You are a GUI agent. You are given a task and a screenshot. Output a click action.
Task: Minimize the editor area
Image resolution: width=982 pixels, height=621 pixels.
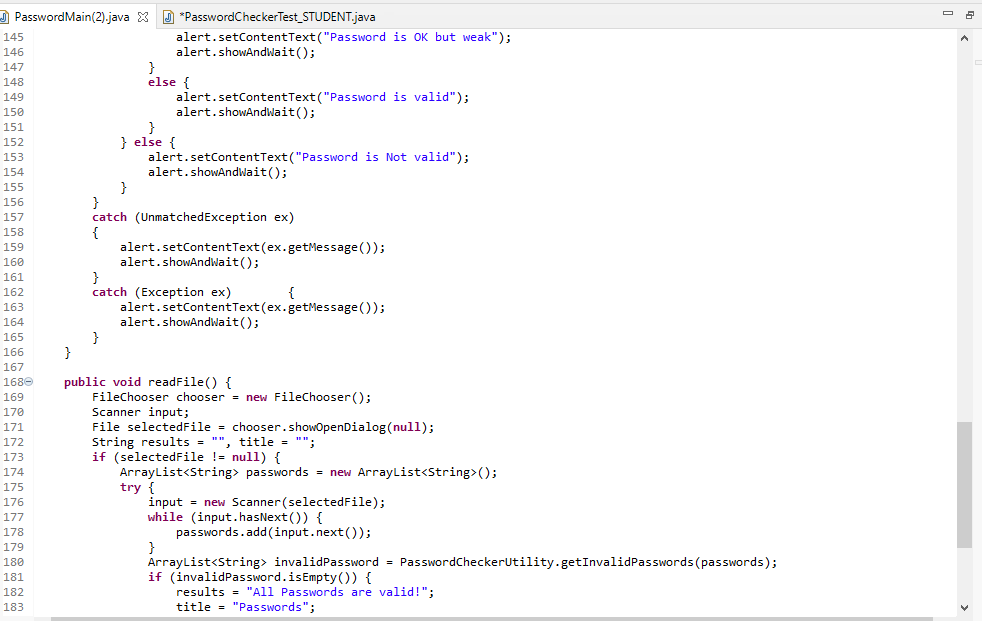pyautogui.click(x=948, y=13)
